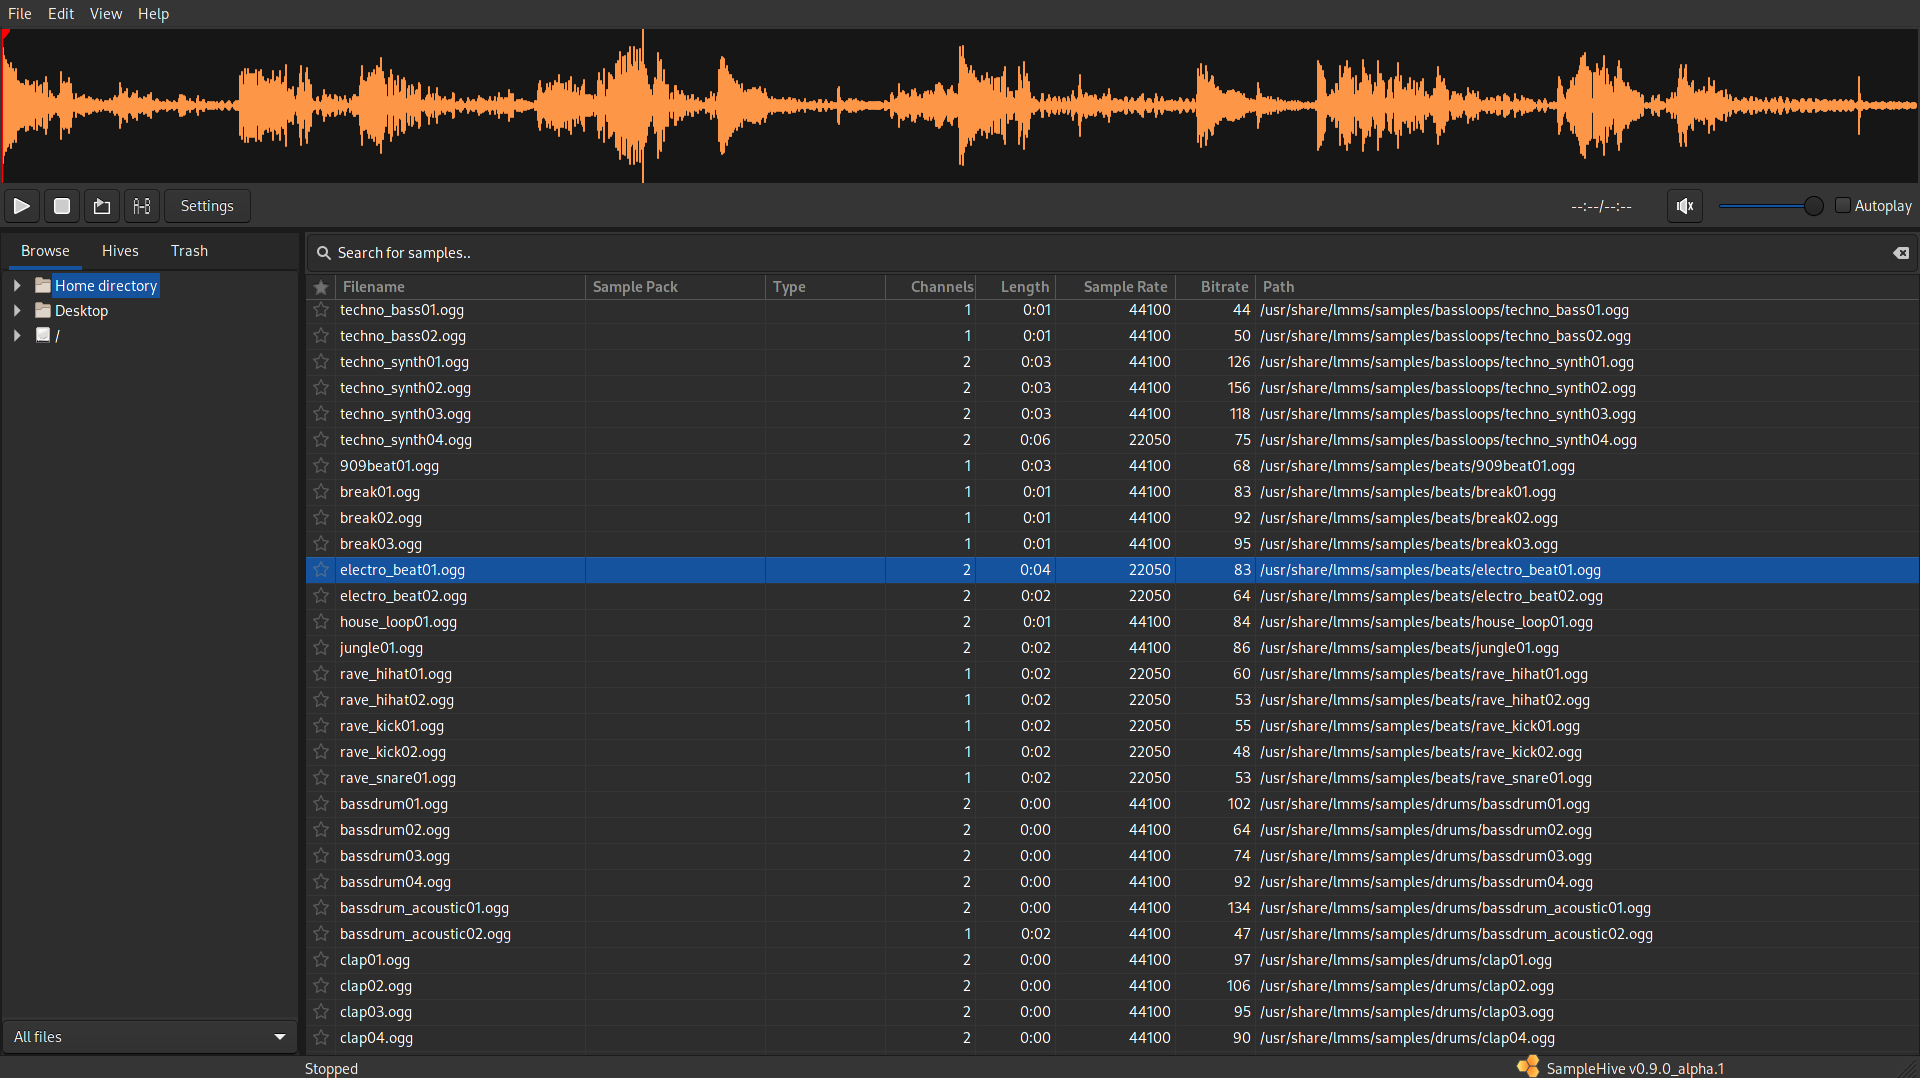Expand the Home directory tree item
Screen dimensions: 1920x1078
click(16, 285)
